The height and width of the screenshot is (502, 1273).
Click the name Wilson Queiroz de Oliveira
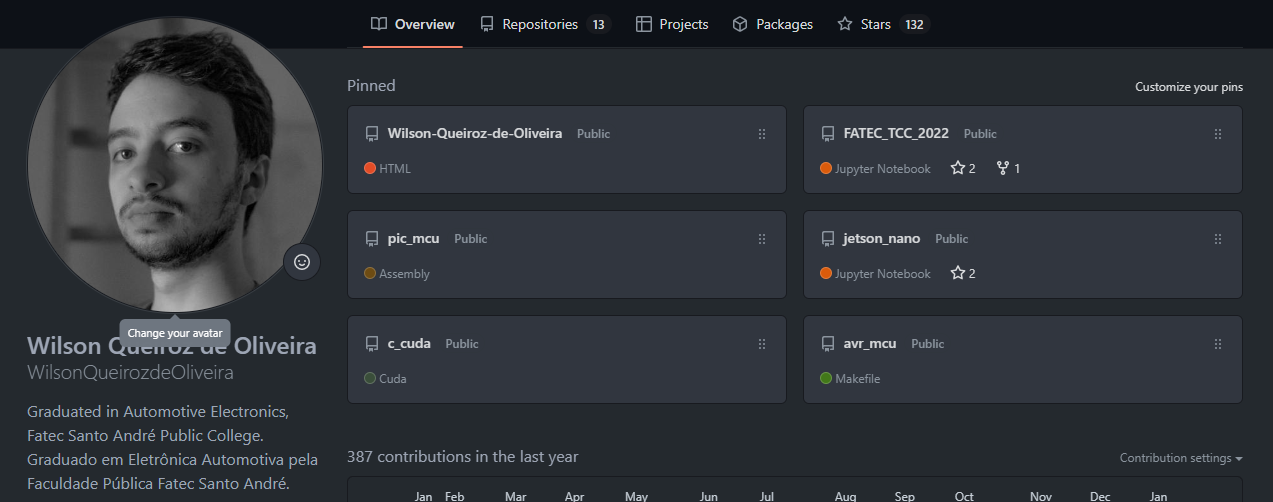coord(172,347)
